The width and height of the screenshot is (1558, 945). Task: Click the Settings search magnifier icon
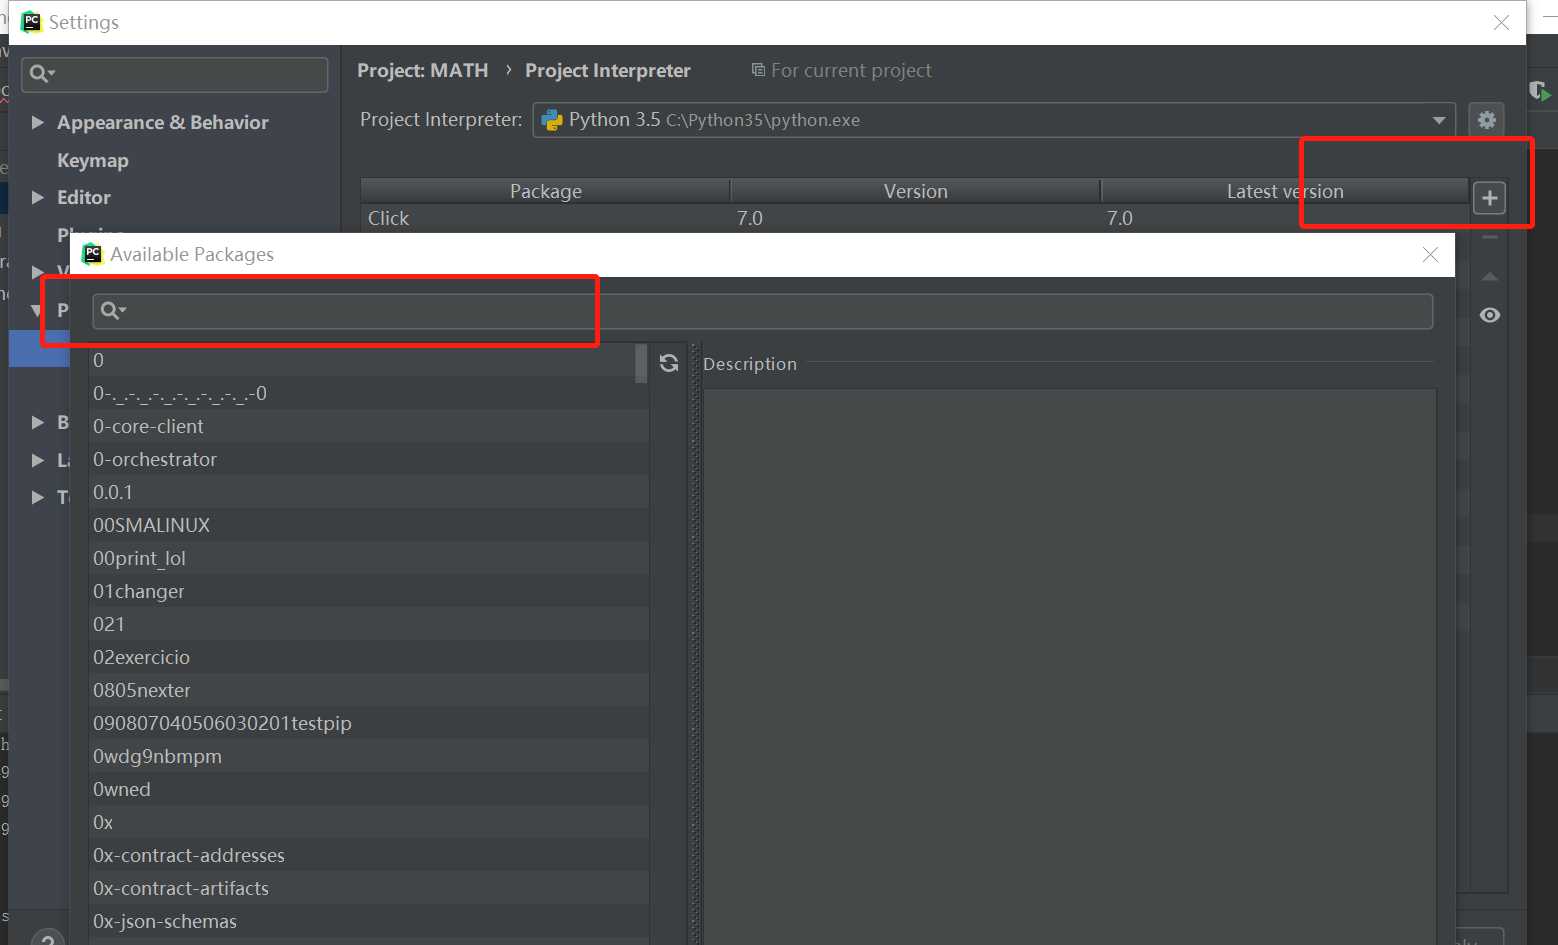(42, 73)
